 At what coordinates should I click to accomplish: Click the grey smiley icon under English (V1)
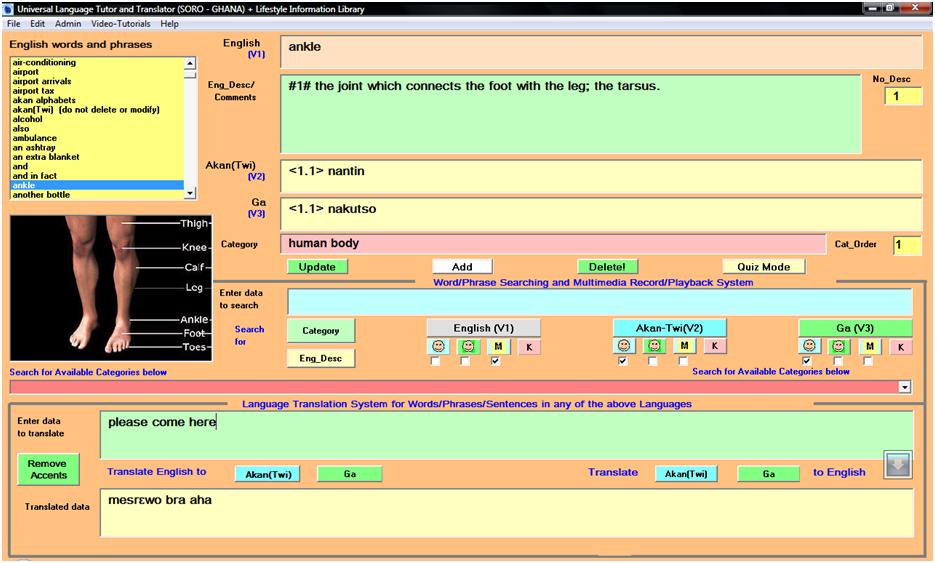[x=436, y=346]
